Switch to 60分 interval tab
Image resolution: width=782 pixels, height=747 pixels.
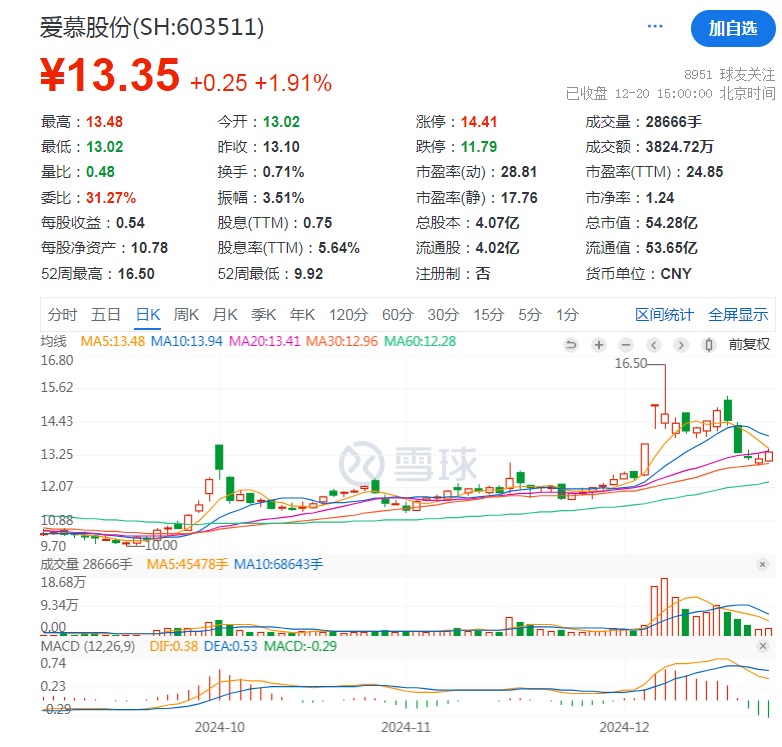pos(397,315)
